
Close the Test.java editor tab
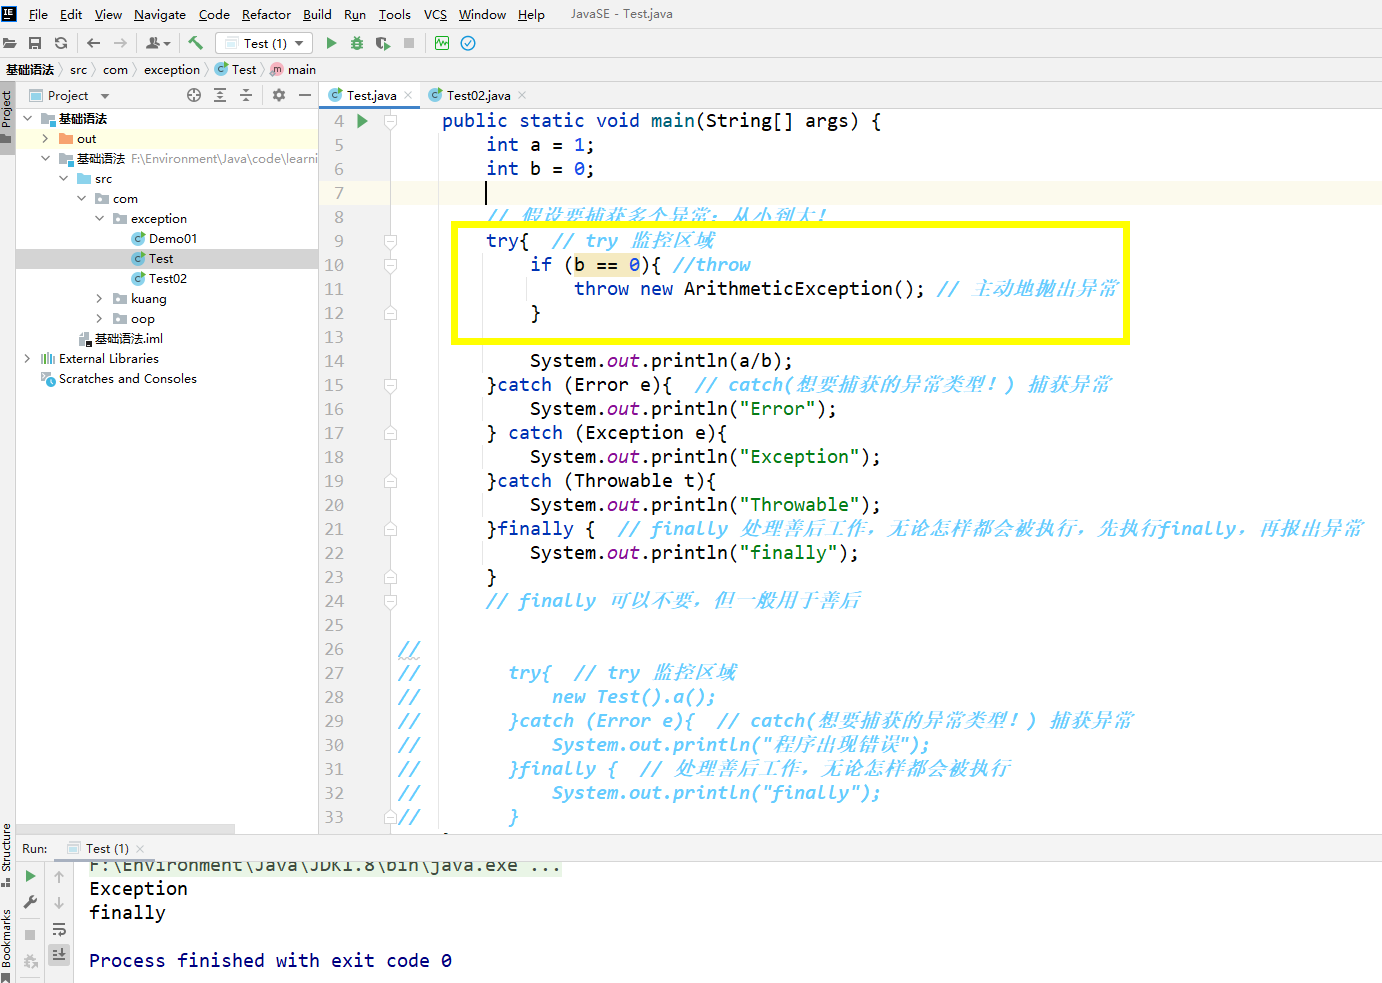coord(407,96)
